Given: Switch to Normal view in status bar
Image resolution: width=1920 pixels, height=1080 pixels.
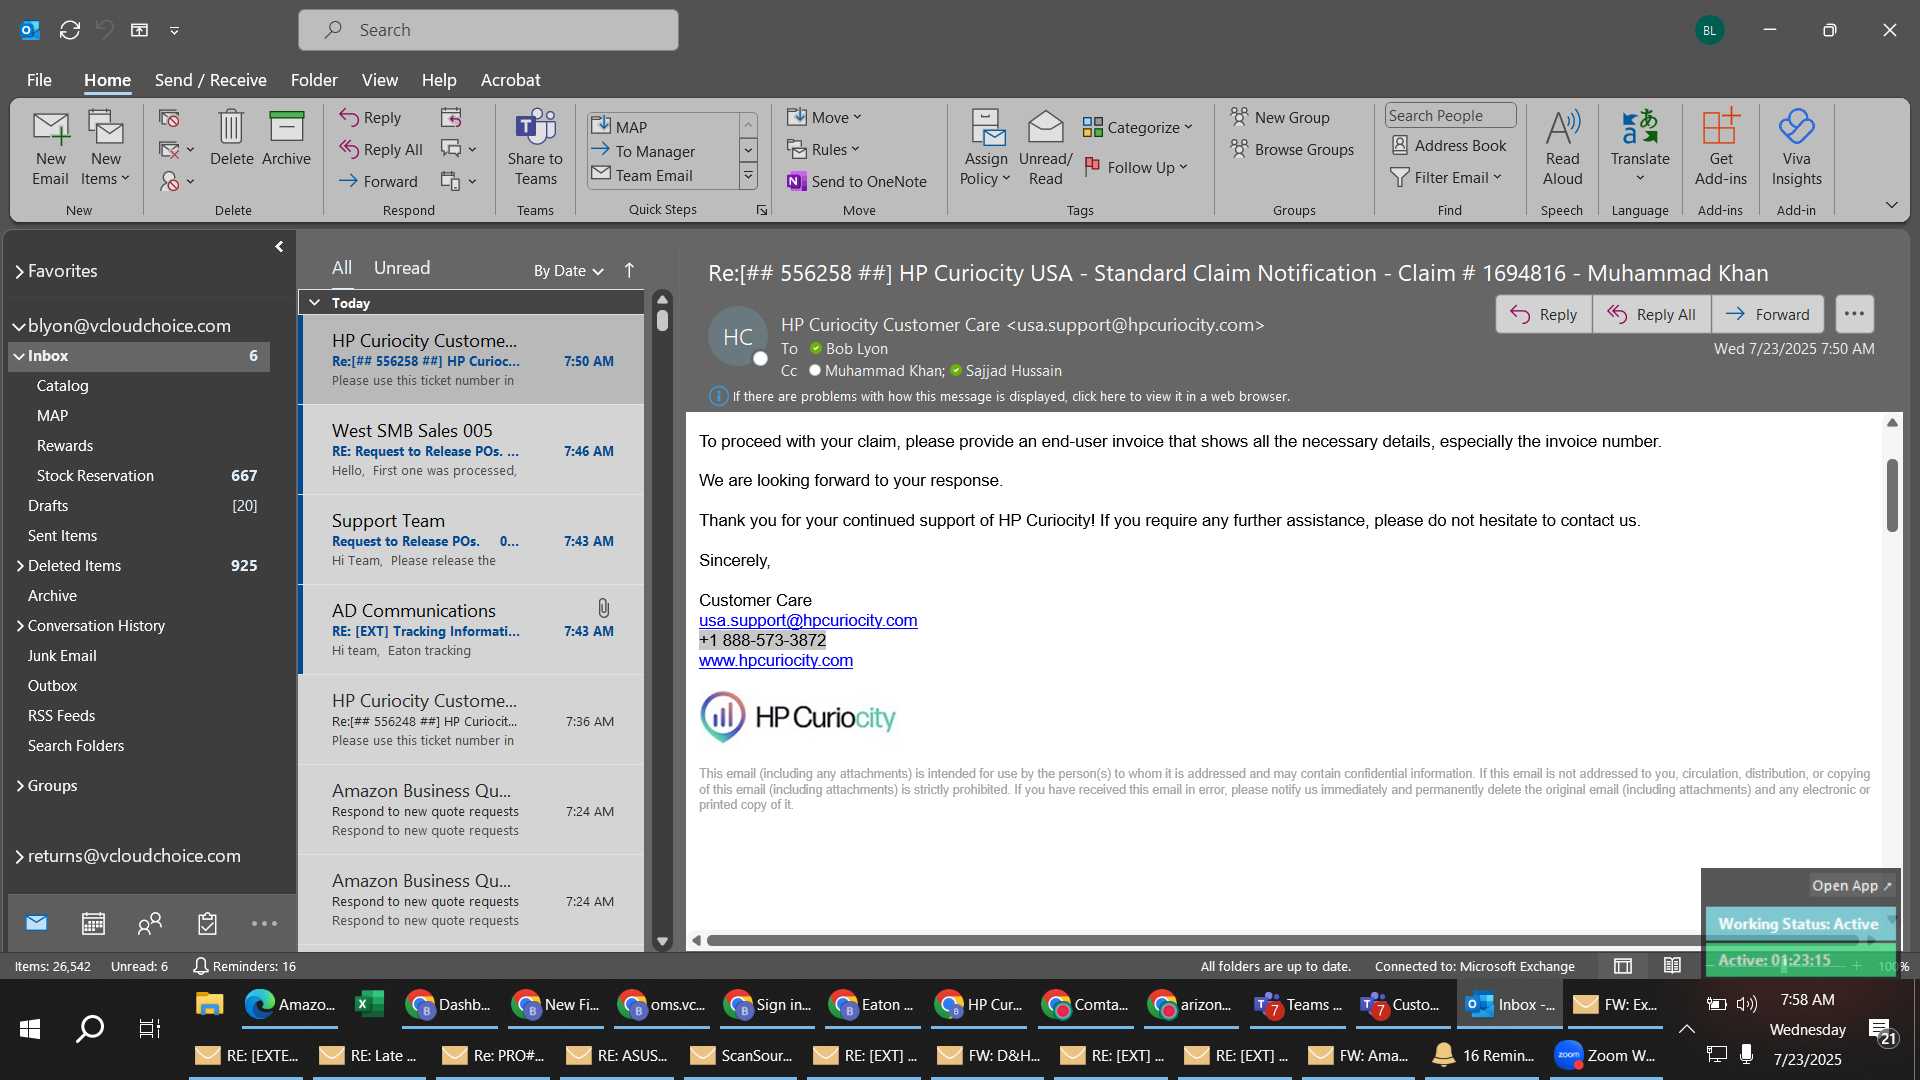Looking at the screenshot, I should click(1623, 966).
